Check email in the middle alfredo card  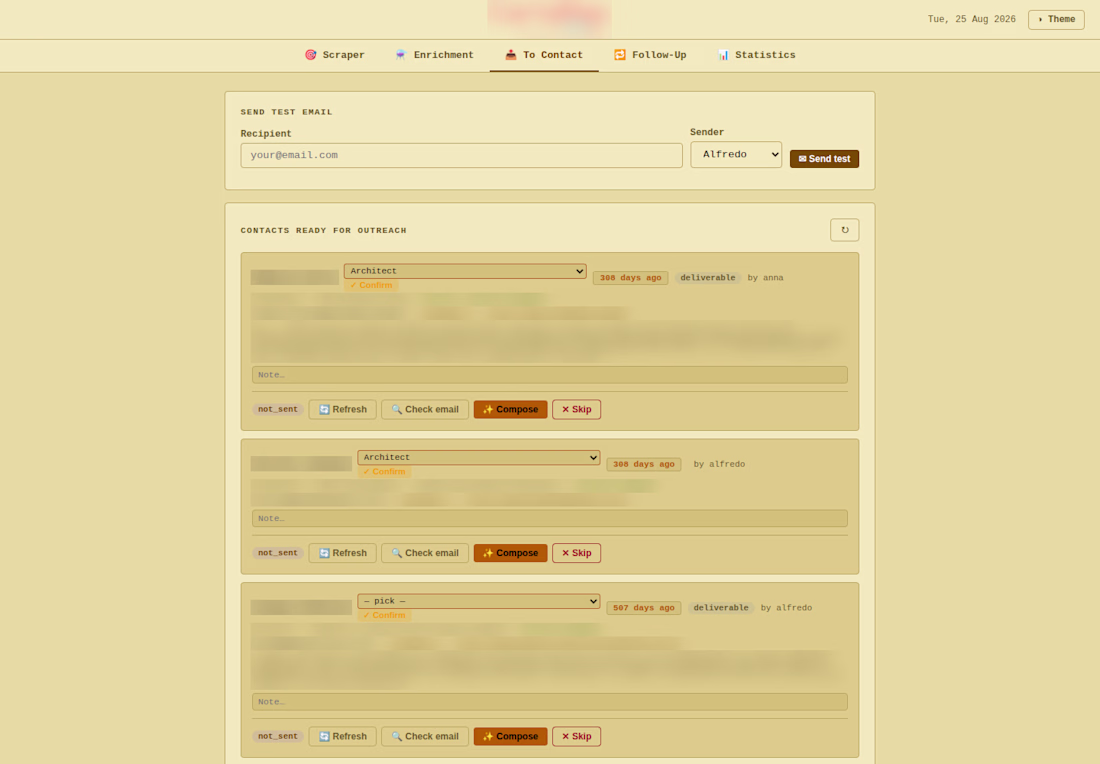pyautogui.click(x=424, y=553)
